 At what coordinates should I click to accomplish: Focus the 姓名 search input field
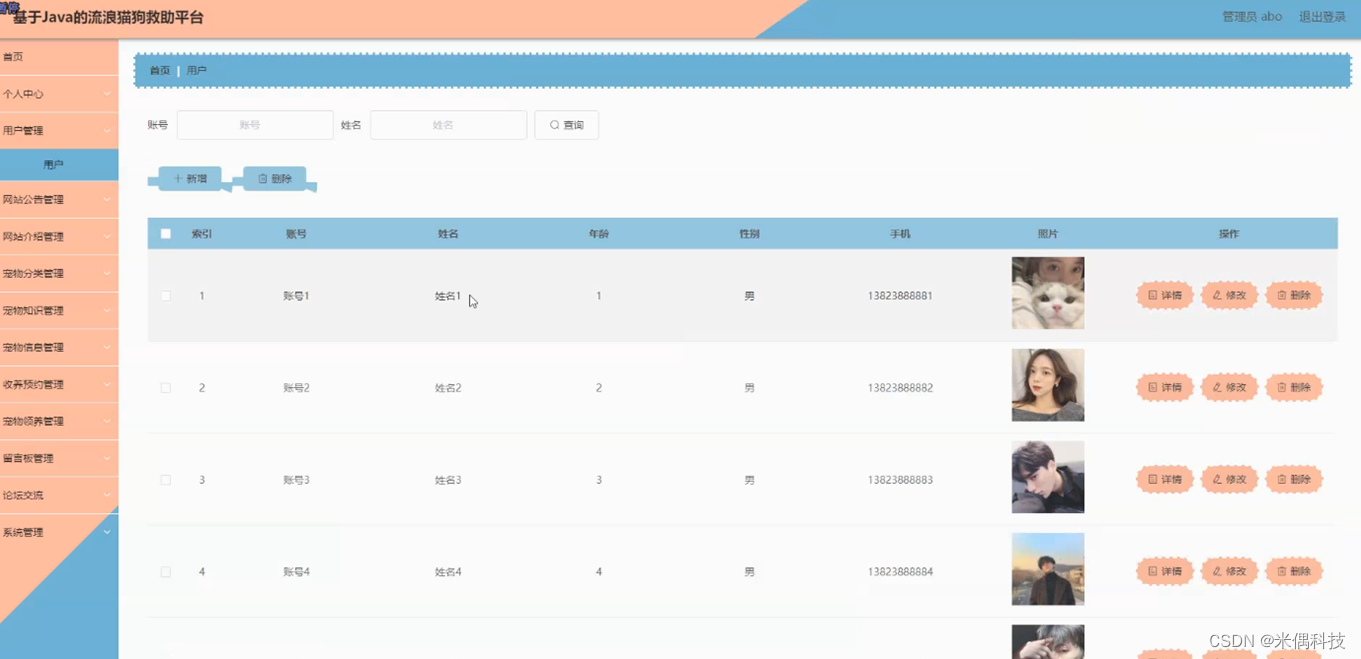coord(448,125)
